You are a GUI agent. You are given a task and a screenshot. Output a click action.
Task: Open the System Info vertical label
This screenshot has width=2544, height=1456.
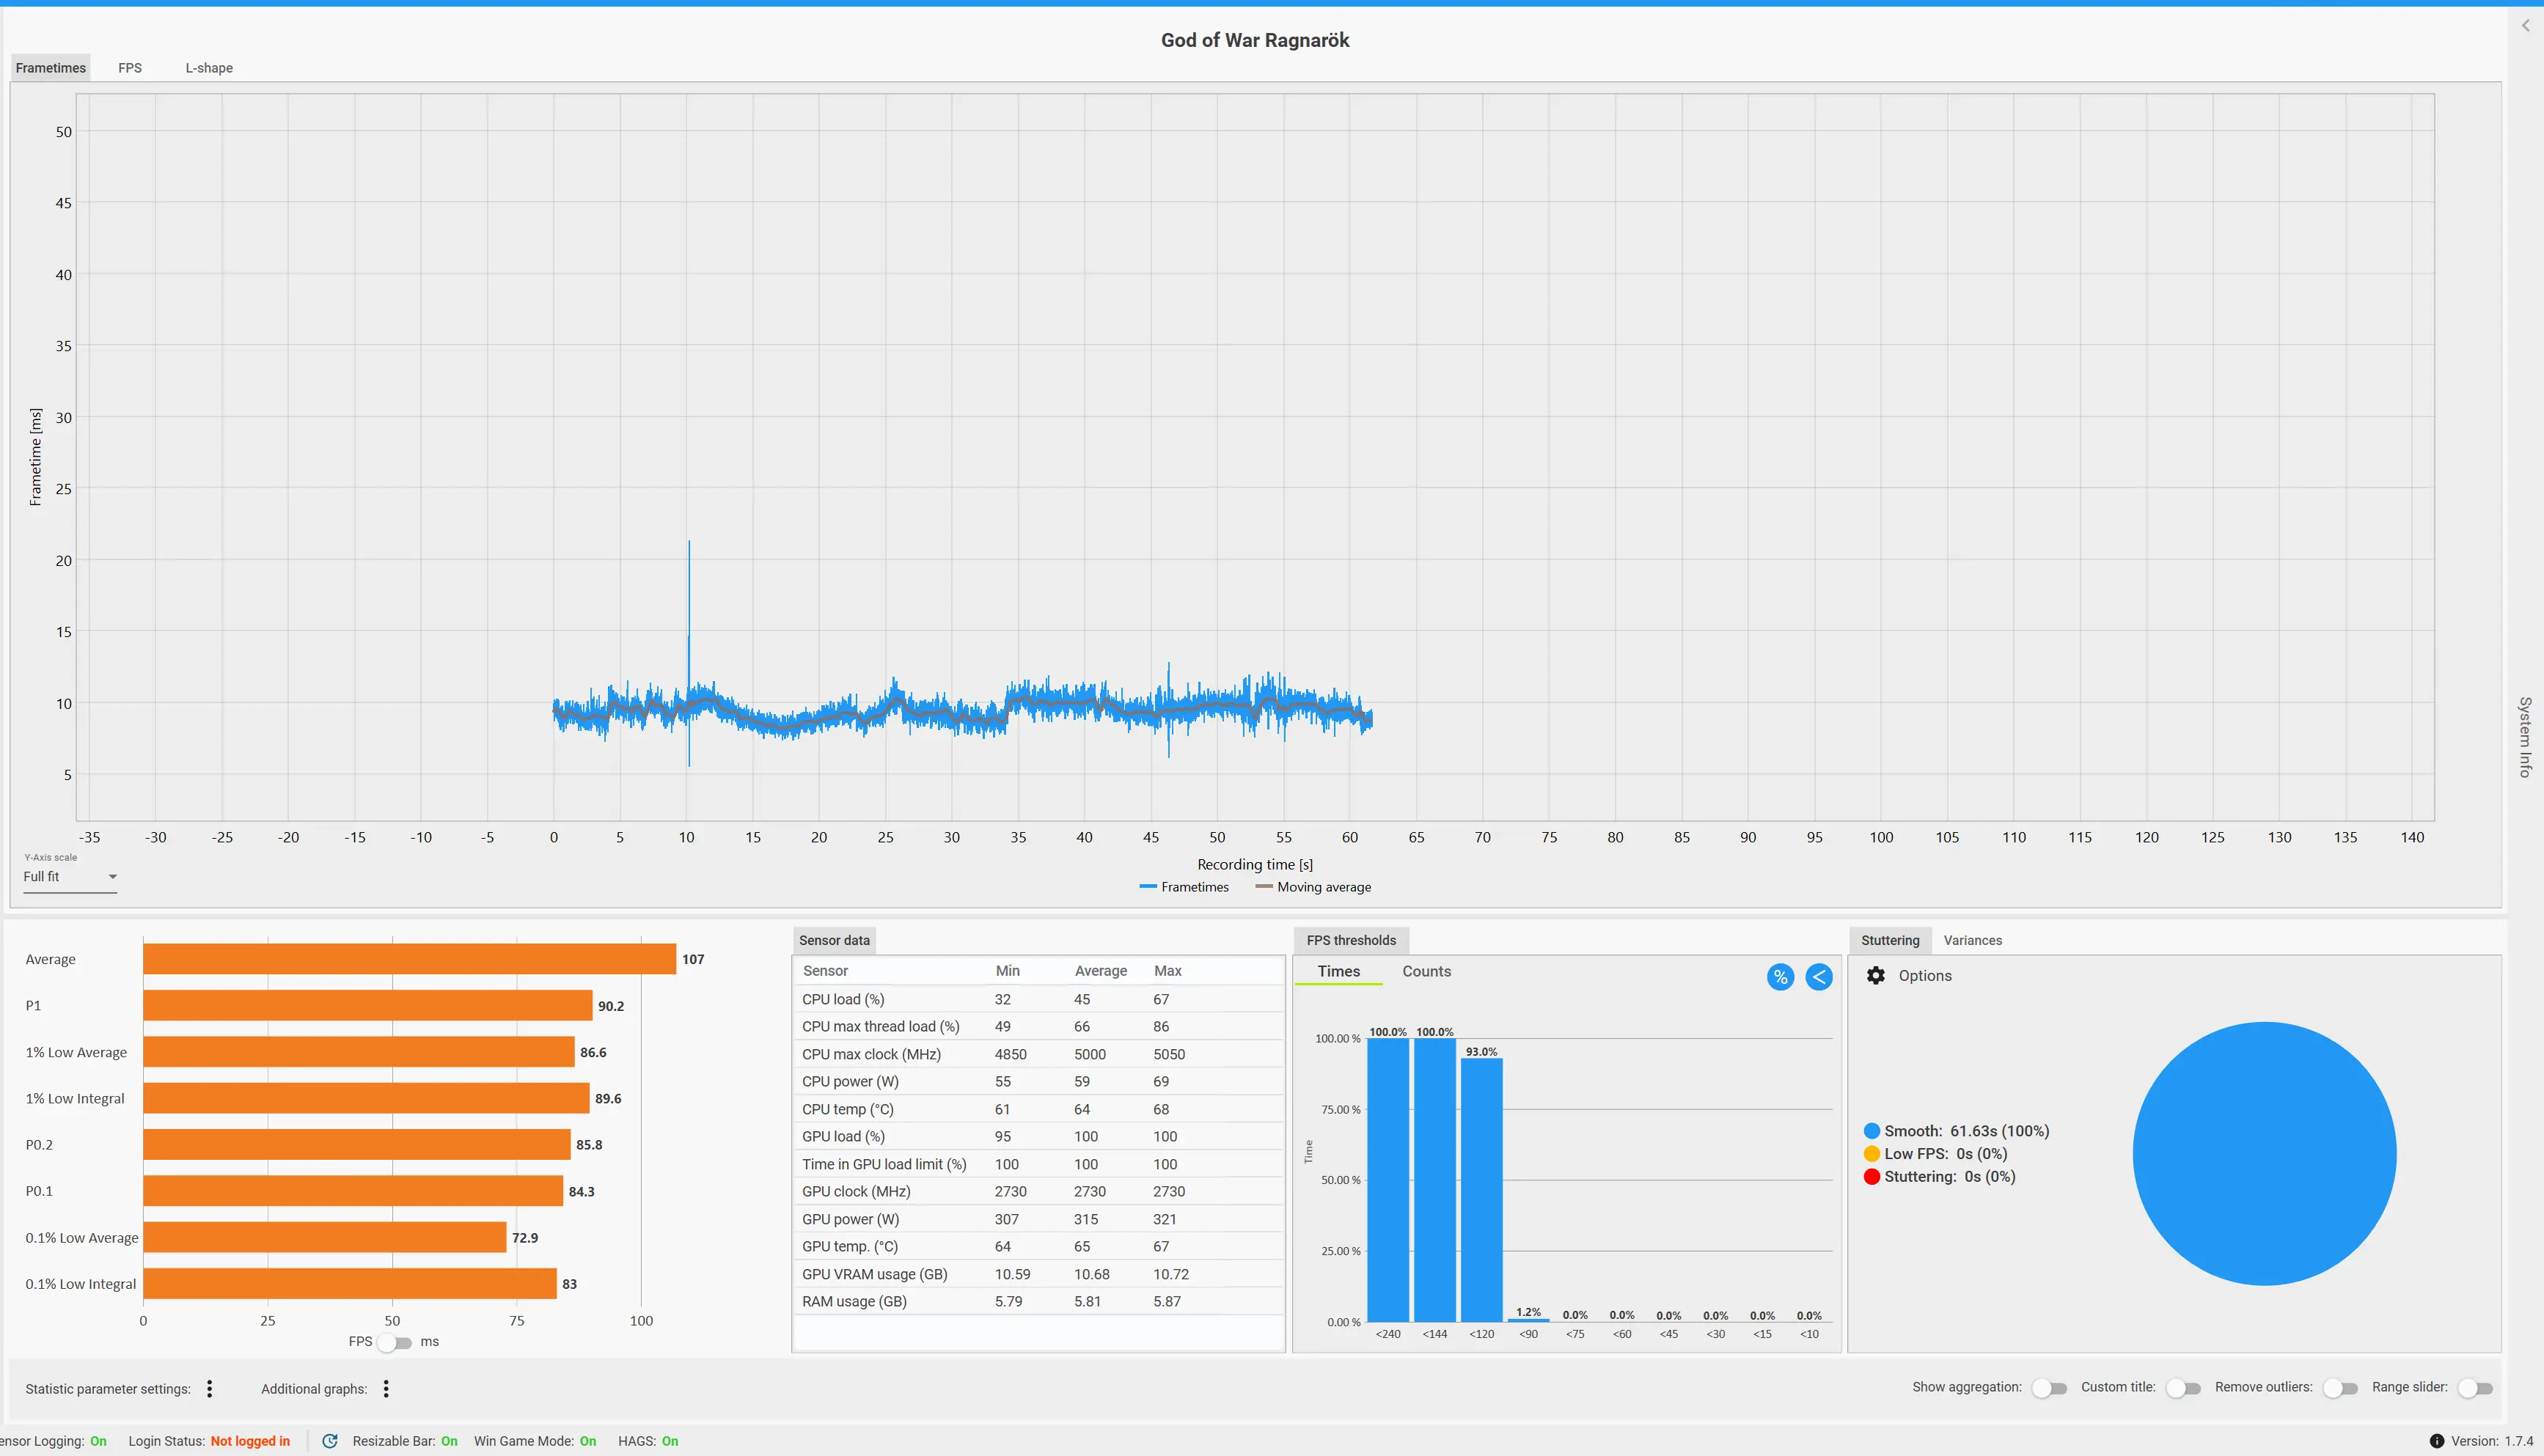pos(2525,737)
